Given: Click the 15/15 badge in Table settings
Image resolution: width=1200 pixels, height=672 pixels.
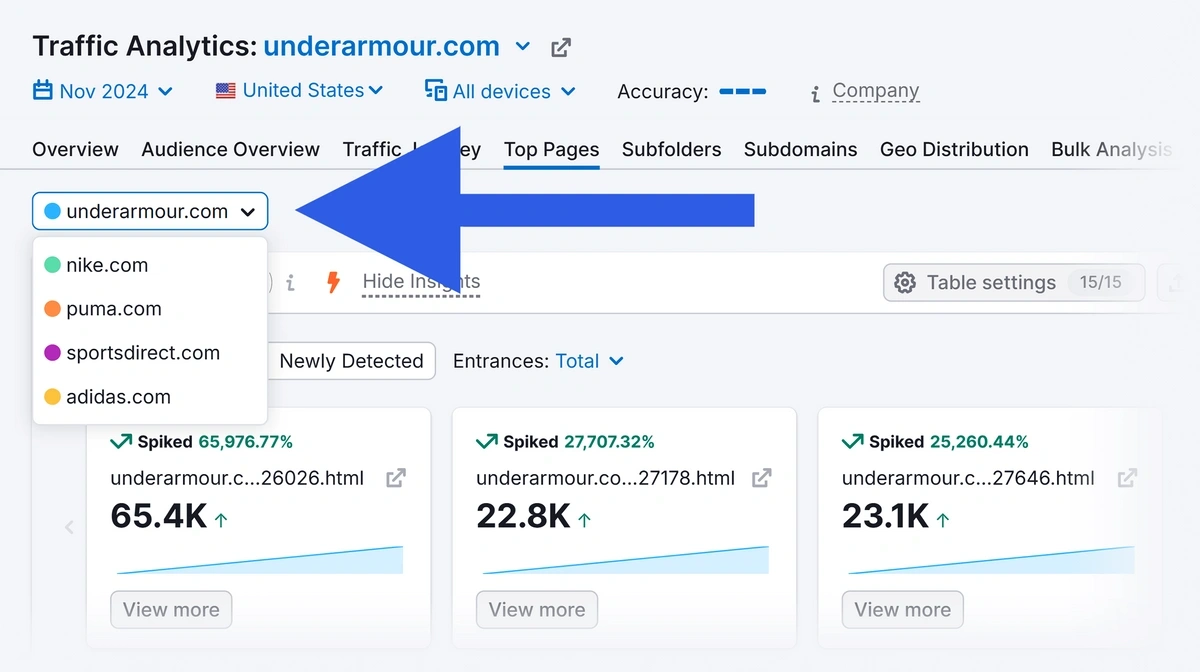Looking at the screenshot, I should (1100, 282).
